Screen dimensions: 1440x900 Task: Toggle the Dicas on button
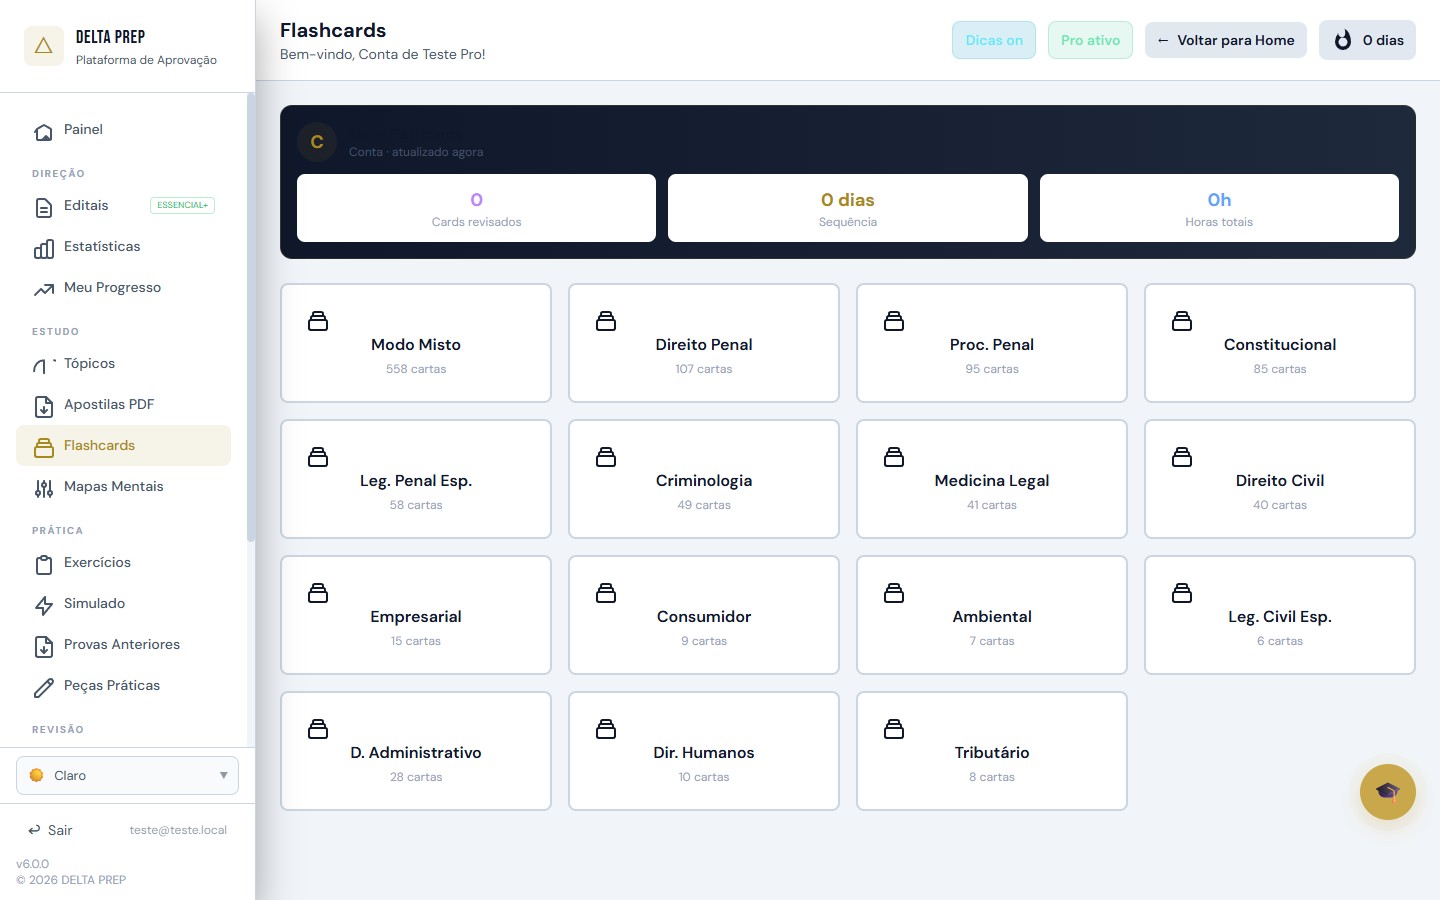(993, 40)
